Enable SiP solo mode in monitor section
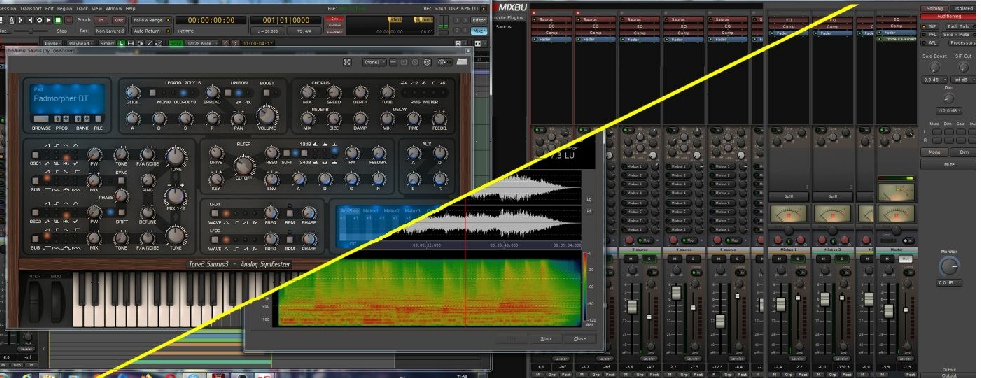The width and height of the screenshot is (981, 378). (x=929, y=26)
